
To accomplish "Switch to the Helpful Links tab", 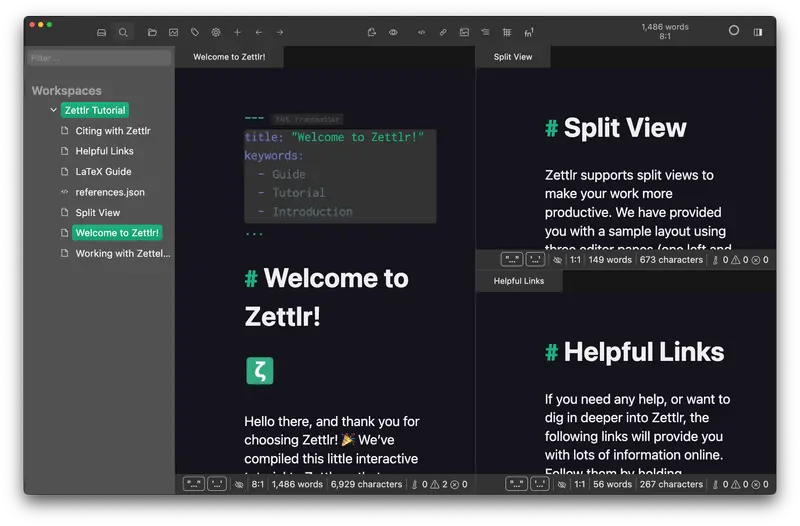I will [519, 281].
